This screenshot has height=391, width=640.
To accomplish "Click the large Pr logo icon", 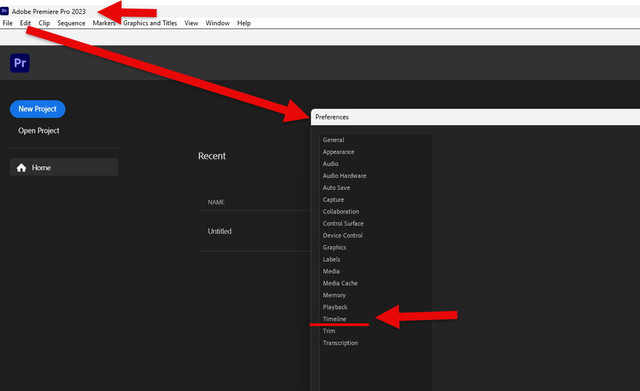I will (x=20, y=63).
